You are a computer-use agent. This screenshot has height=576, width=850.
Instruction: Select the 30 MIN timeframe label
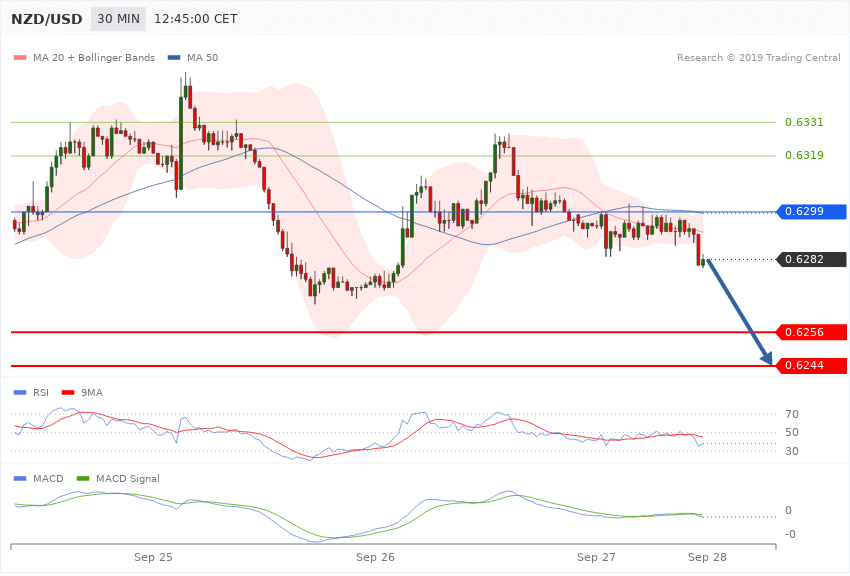click(118, 19)
